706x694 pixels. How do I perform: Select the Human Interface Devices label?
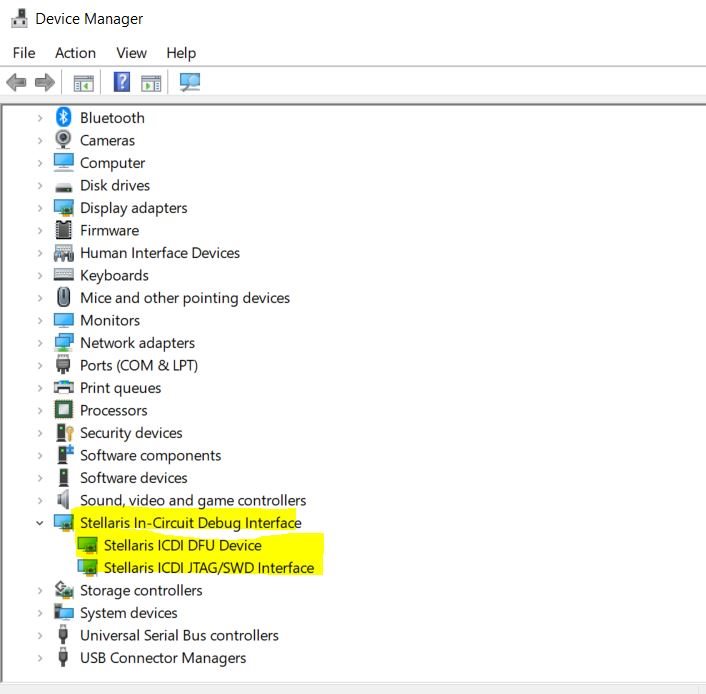[x=160, y=253]
